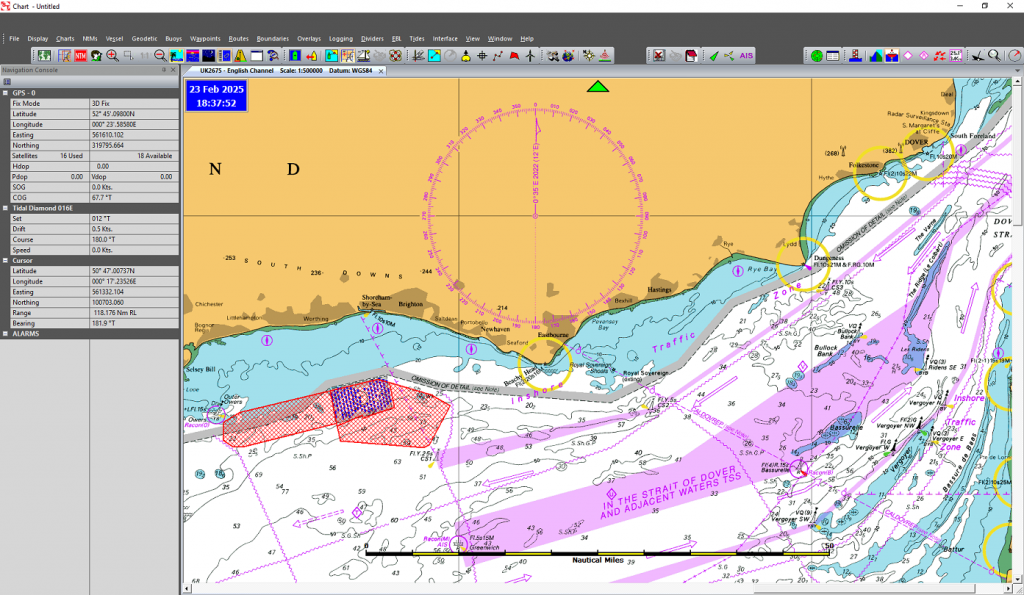The height and width of the screenshot is (595, 1024).
Task: Collapse the GPS - 0 section
Action: (6, 92)
